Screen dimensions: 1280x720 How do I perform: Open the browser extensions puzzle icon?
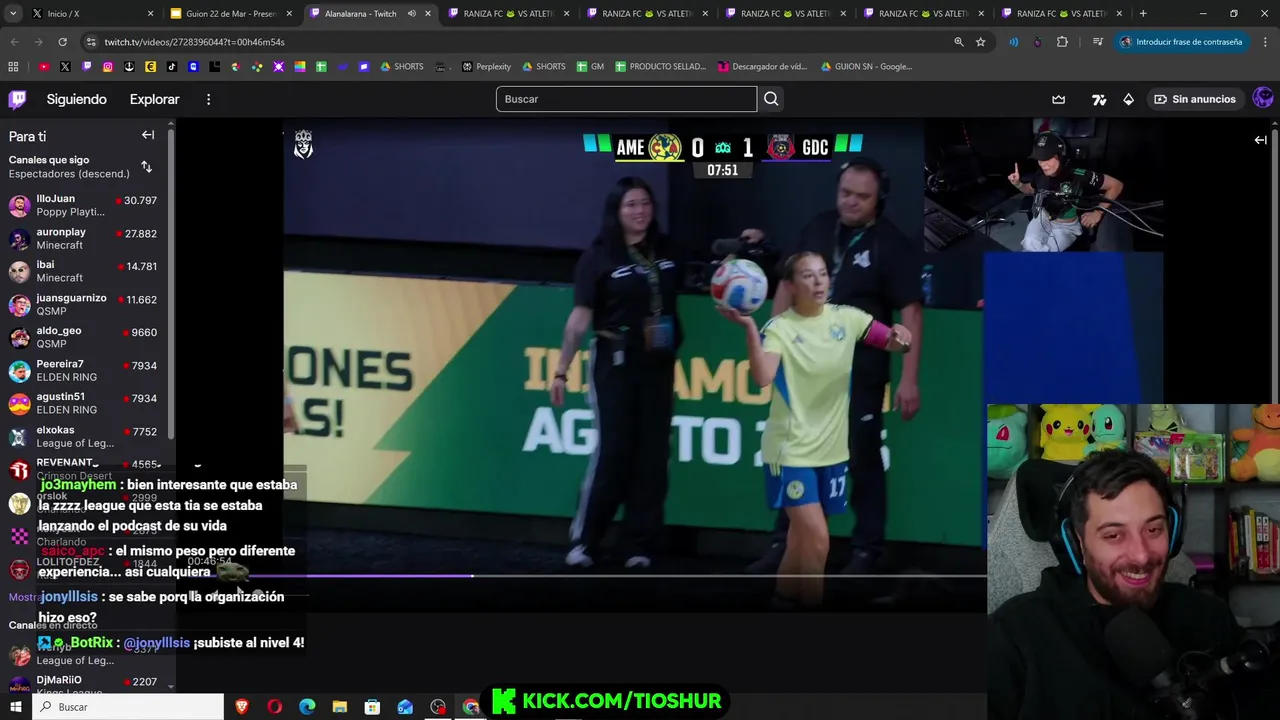tap(1062, 42)
